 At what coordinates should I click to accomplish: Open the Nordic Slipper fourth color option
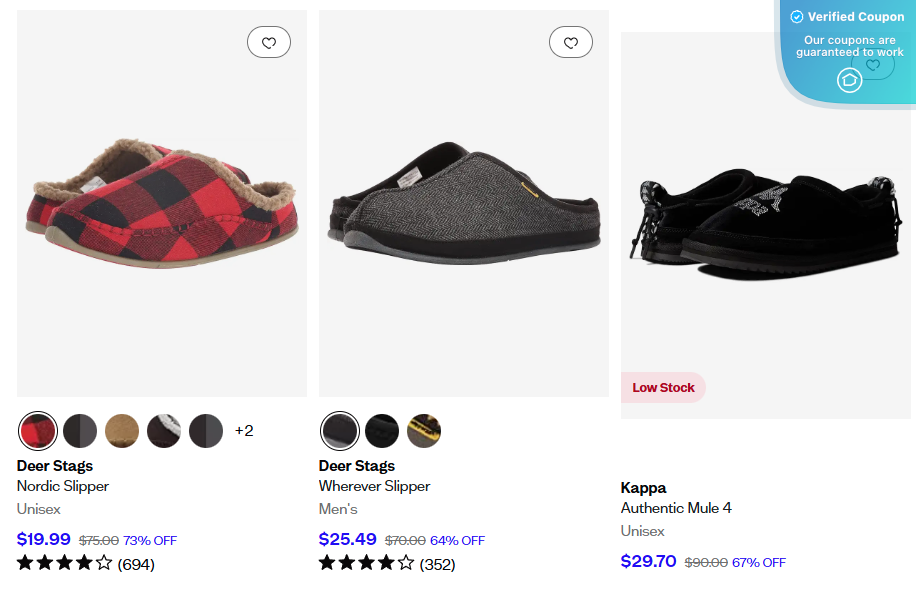pos(164,430)
